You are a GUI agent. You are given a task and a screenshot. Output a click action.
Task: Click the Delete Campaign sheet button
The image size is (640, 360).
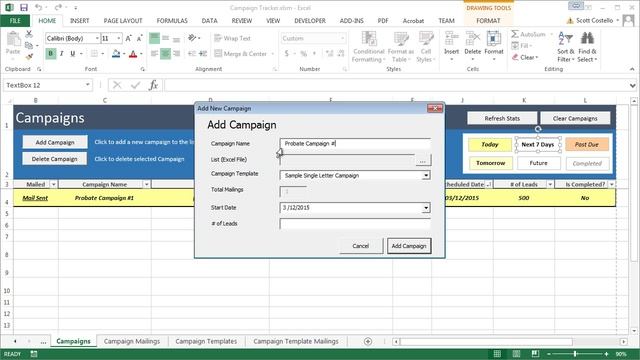coord(55,159)
